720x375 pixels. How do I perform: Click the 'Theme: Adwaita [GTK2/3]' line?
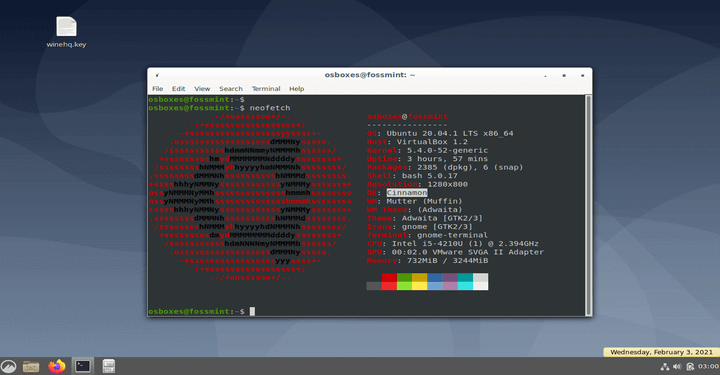tap(424, 218)
